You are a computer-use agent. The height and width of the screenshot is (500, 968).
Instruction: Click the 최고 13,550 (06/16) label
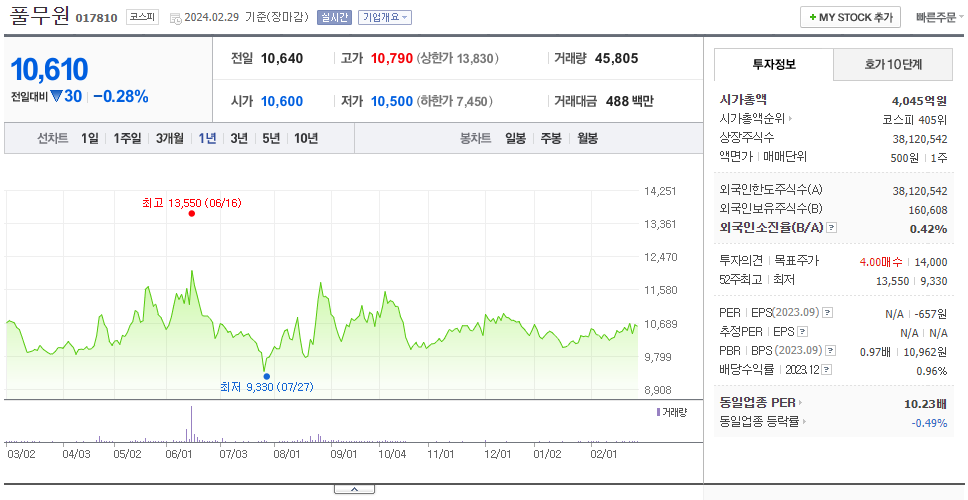pos(191,202)
